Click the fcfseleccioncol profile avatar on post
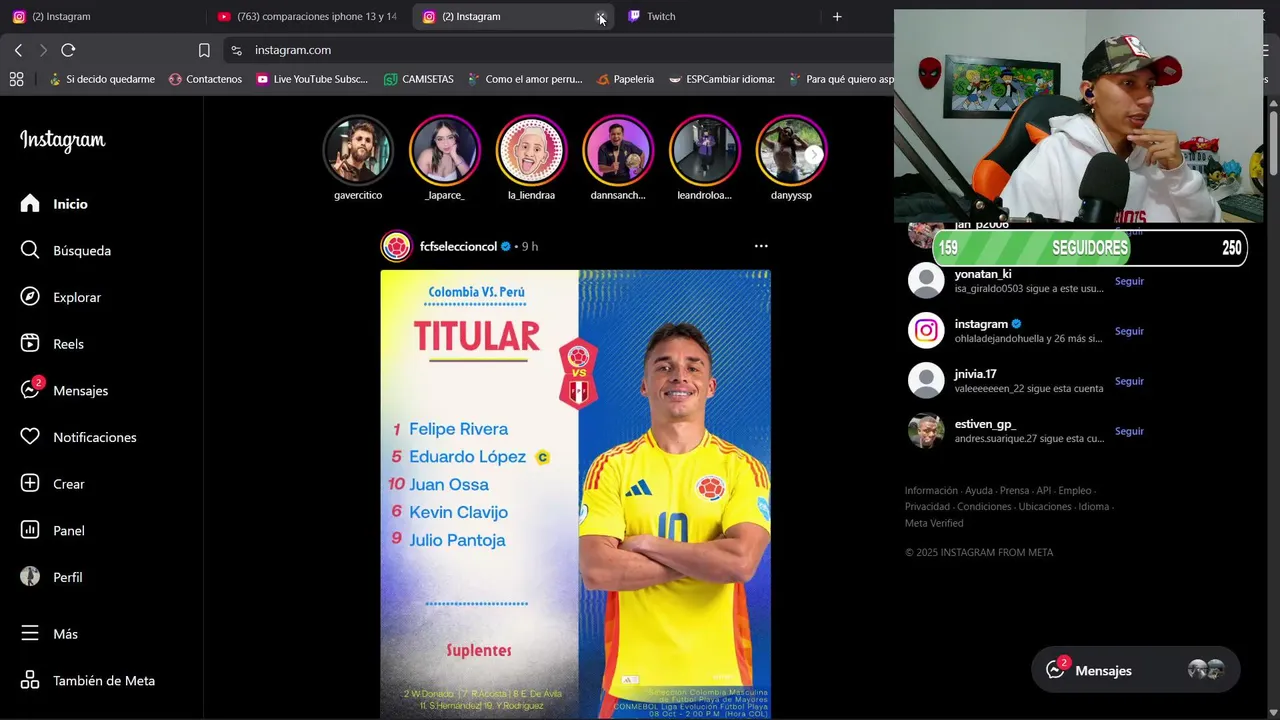This screenshot has width=1280, height=720. (397, 246)
